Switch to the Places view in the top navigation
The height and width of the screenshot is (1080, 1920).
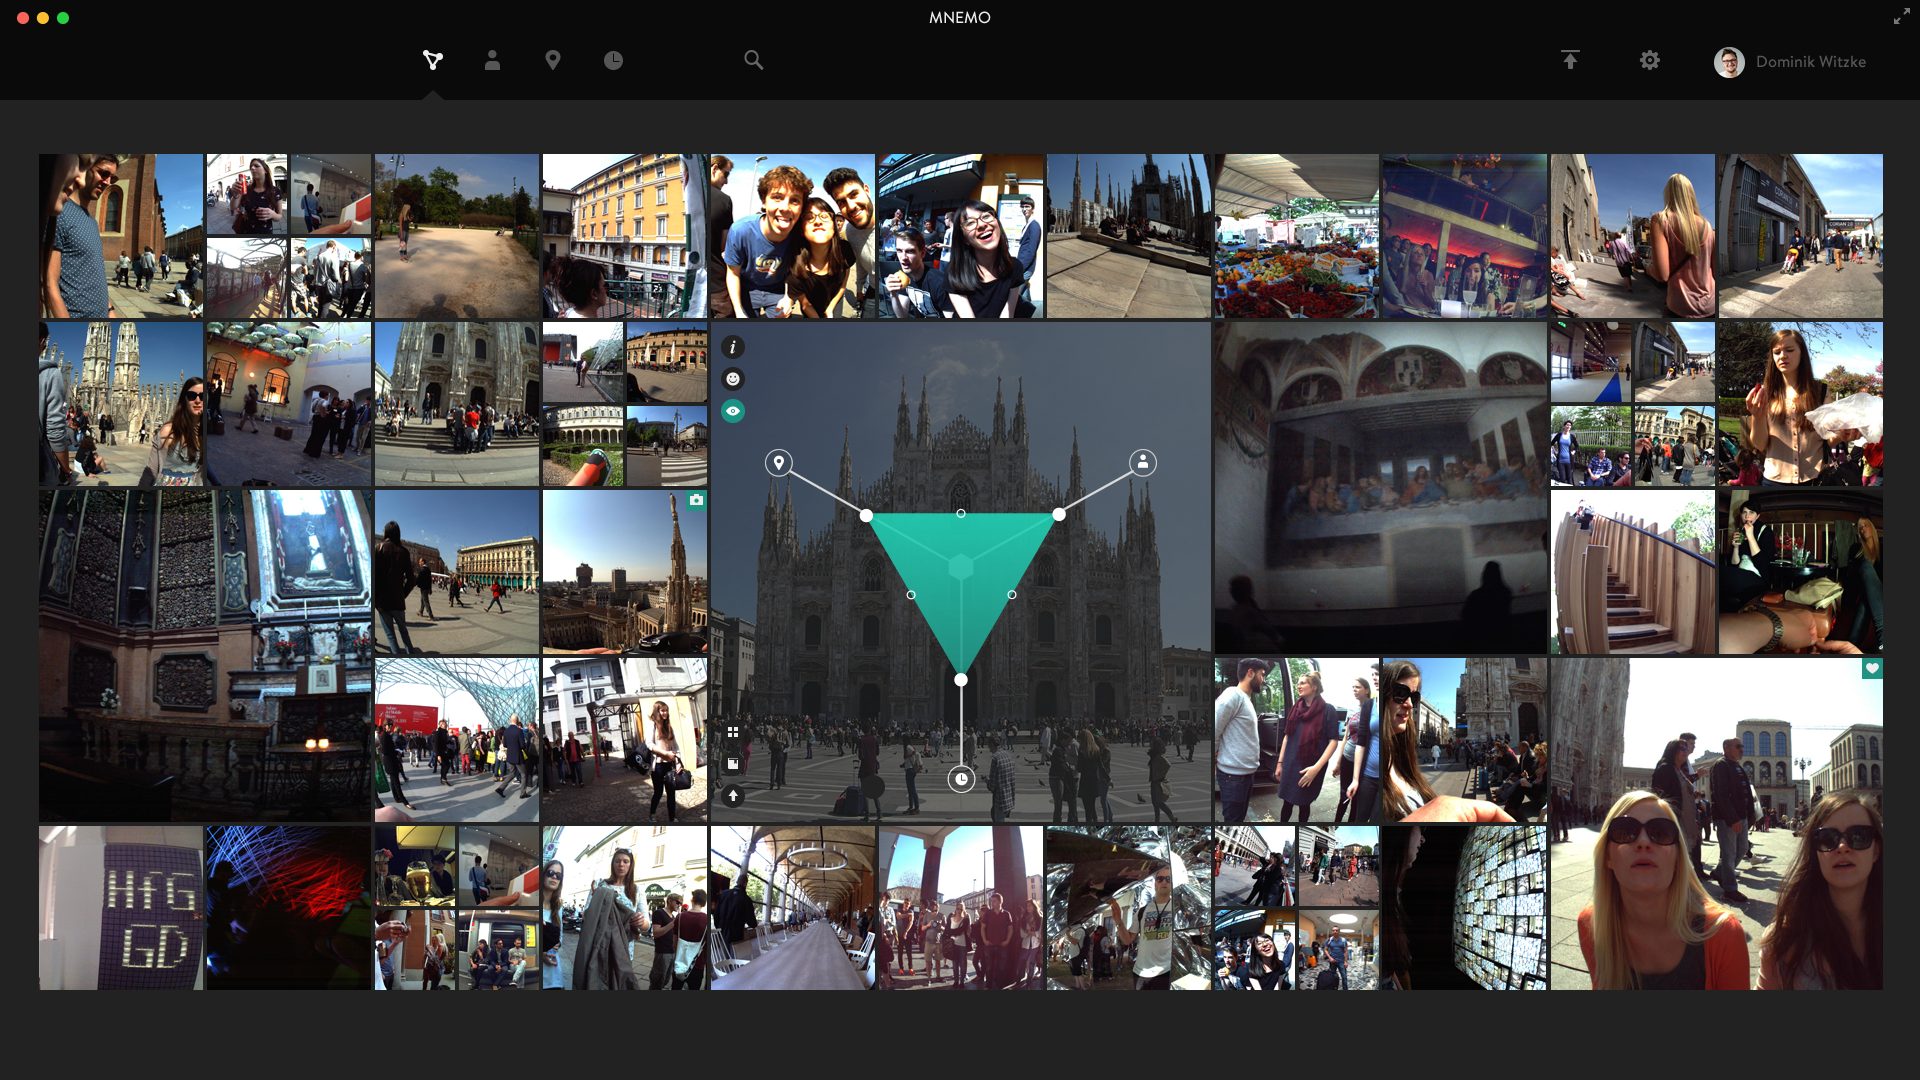(553, 61)
